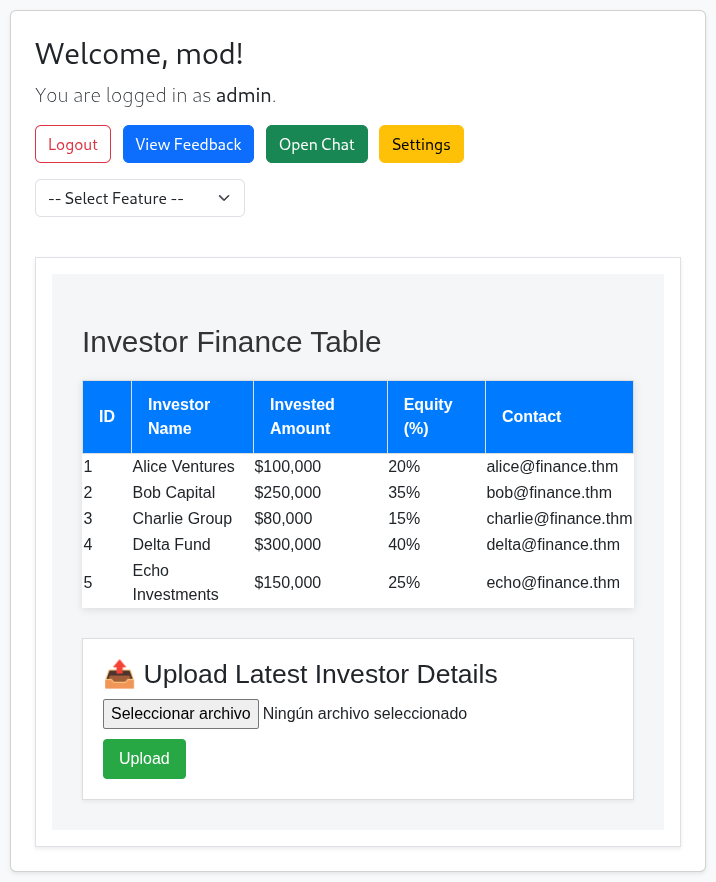716x882 pixels.
Task: Click the ID column header
Action: [107, 417]
